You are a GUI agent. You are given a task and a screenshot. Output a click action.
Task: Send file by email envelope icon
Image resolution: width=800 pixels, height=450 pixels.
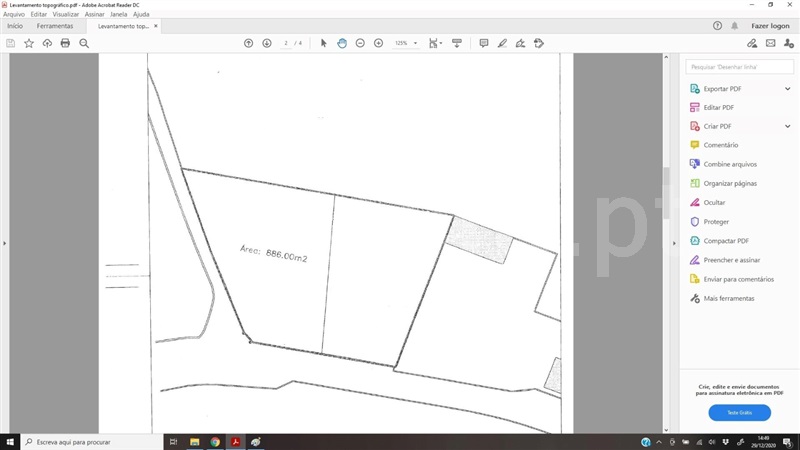pos(770,43)
